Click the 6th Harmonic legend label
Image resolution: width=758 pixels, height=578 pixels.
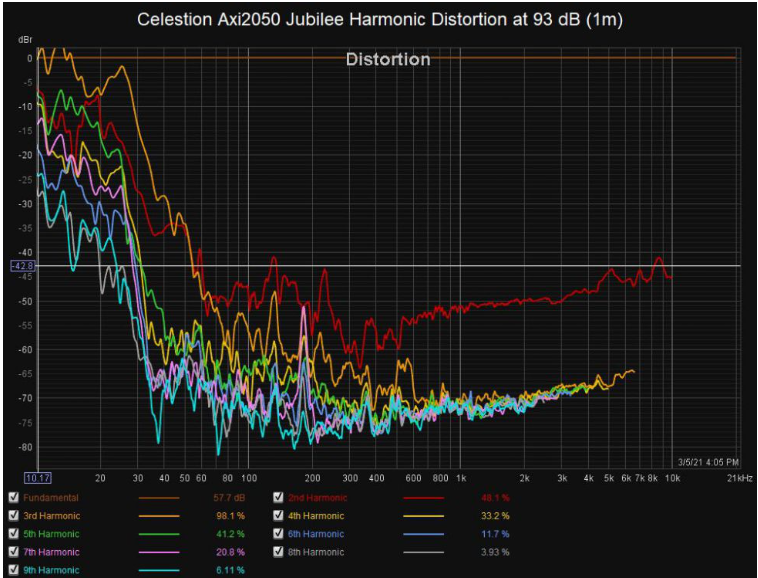(316, 534)
